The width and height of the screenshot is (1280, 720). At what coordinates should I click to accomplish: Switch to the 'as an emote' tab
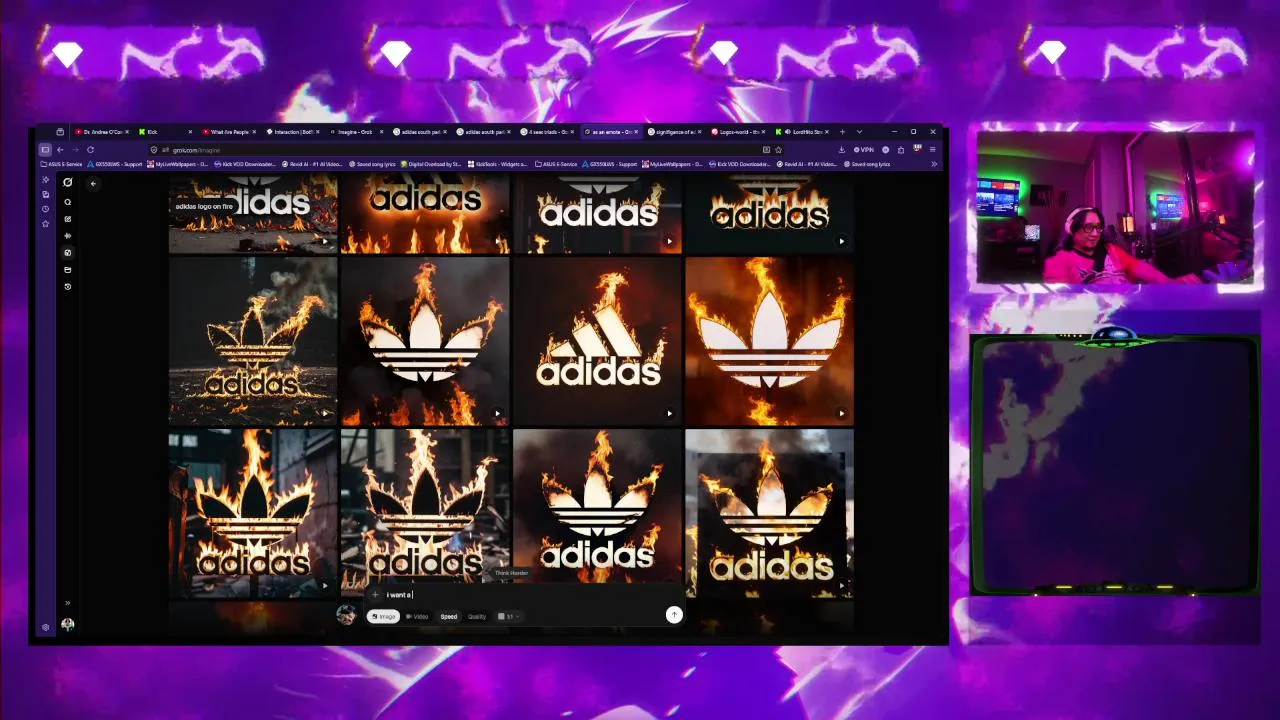612,132
